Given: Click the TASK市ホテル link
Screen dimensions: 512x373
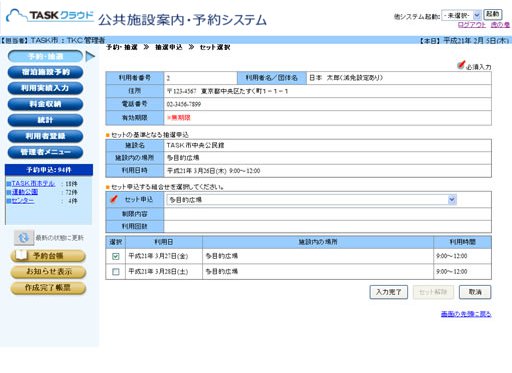Looking at the screenshot, I should coord(33,184).
